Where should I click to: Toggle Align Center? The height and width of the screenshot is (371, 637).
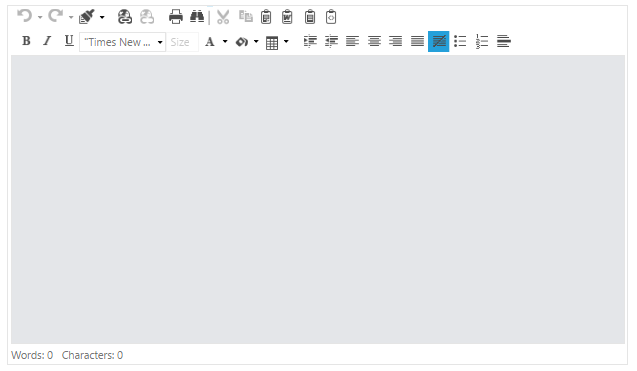pos(374,41)
